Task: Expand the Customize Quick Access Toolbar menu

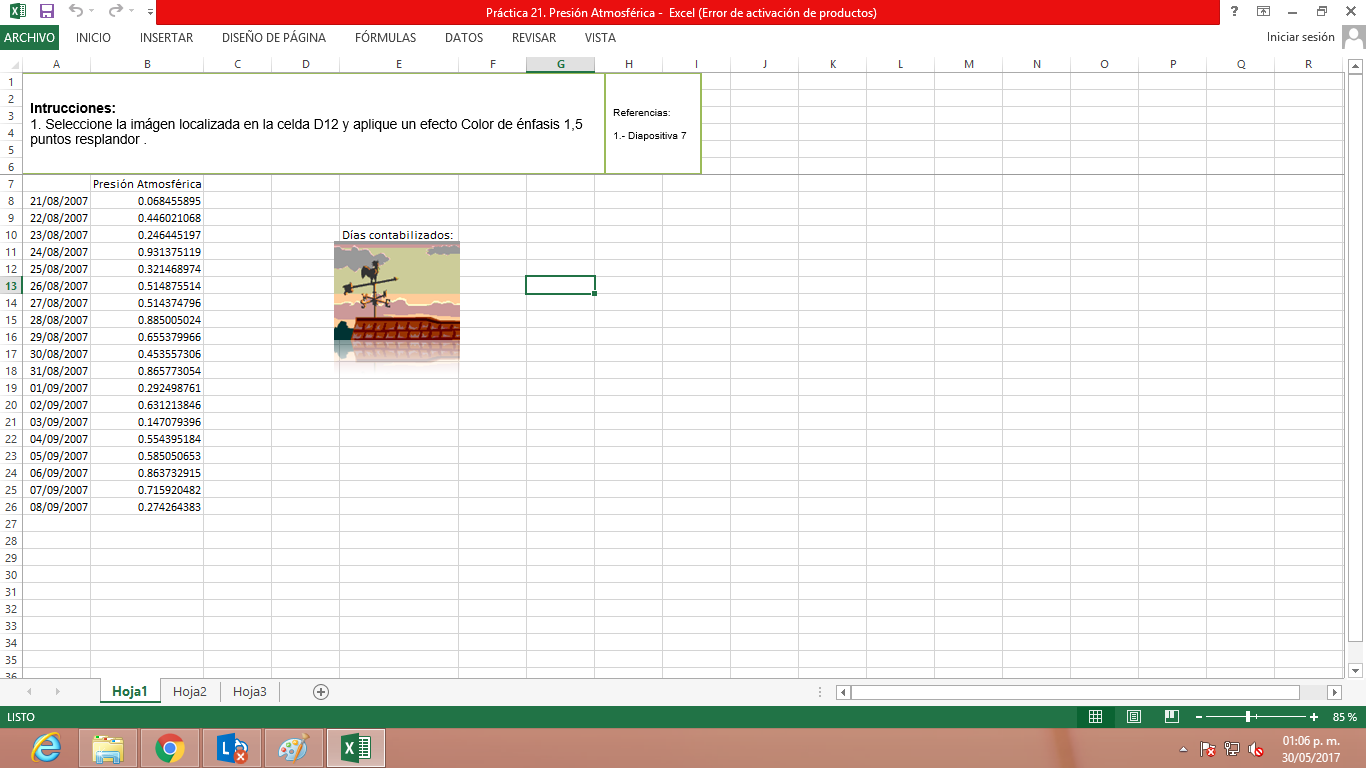Action: point(150,12)
